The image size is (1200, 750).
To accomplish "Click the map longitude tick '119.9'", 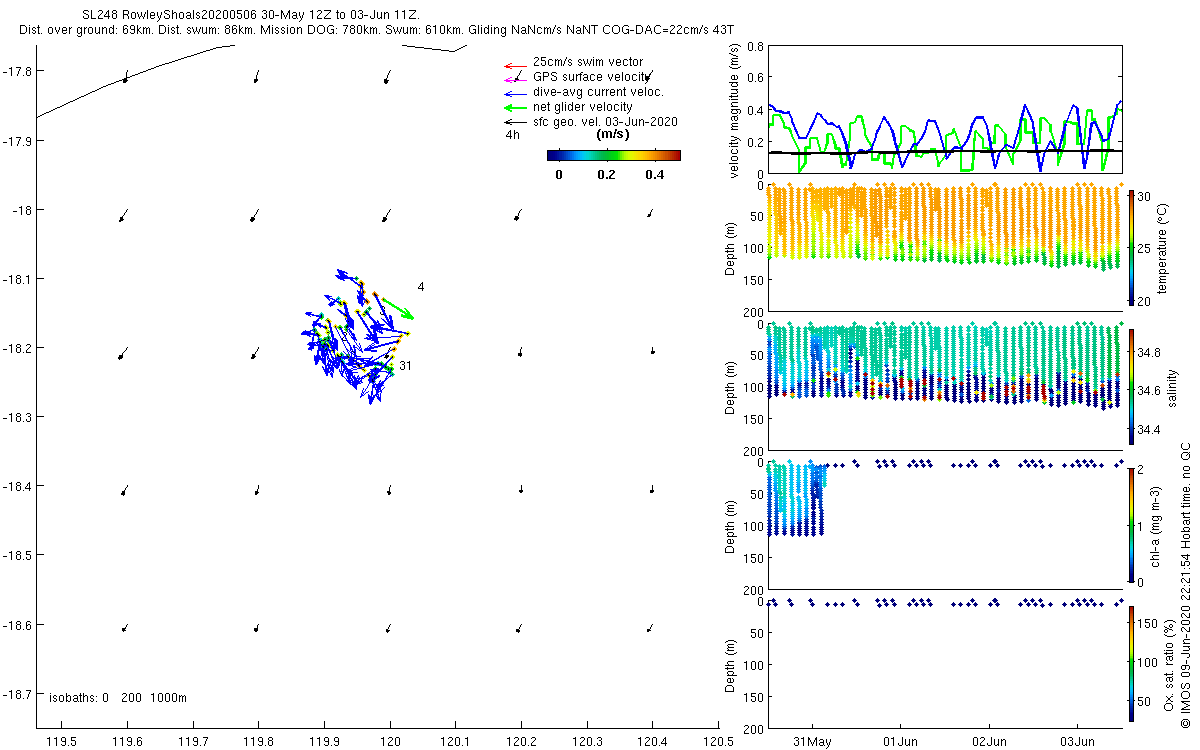I will click(x=324, y=742).
